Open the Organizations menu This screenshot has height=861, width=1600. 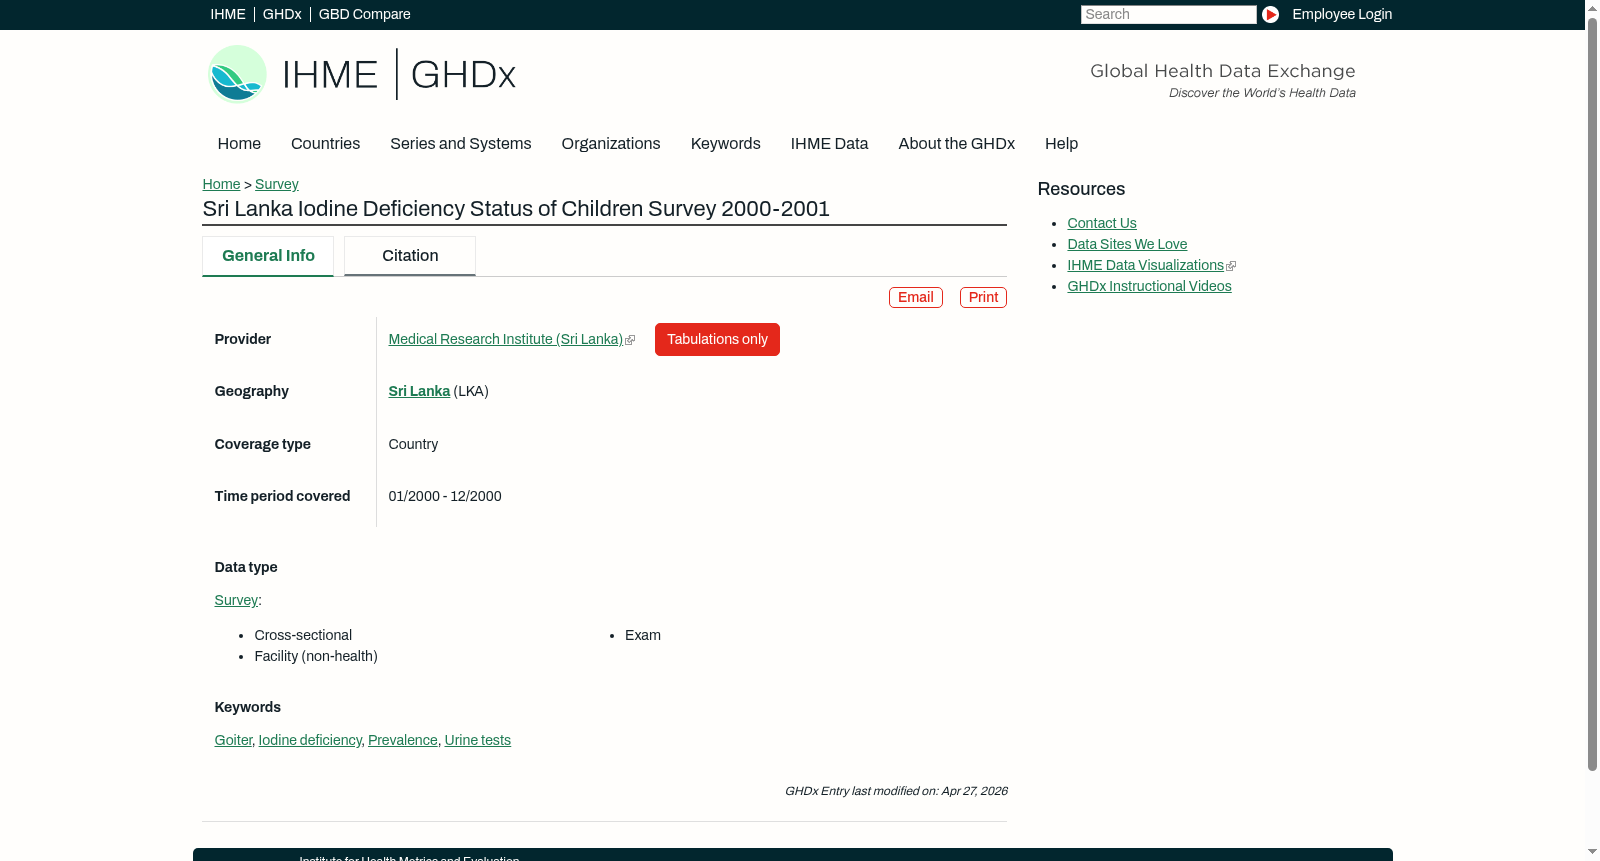coord(611,143)
